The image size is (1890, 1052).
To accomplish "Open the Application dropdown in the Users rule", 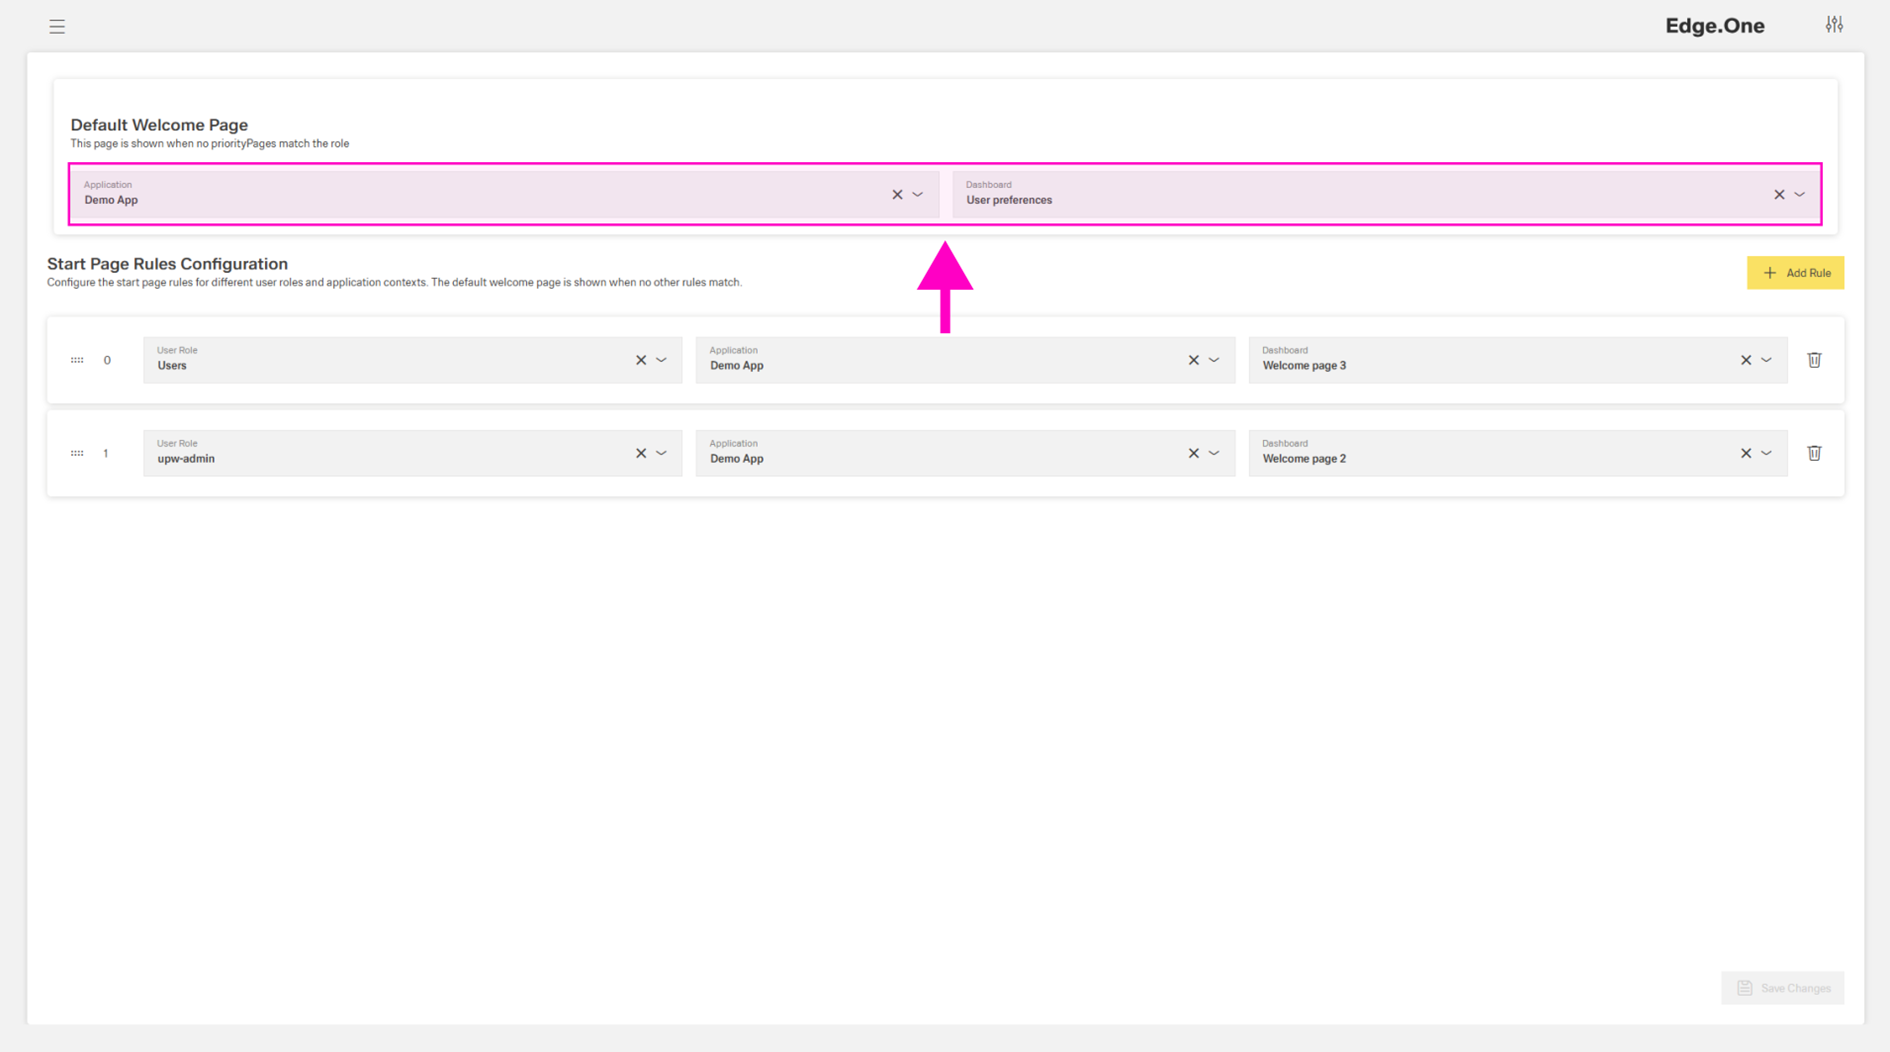I will point(1214,360).
